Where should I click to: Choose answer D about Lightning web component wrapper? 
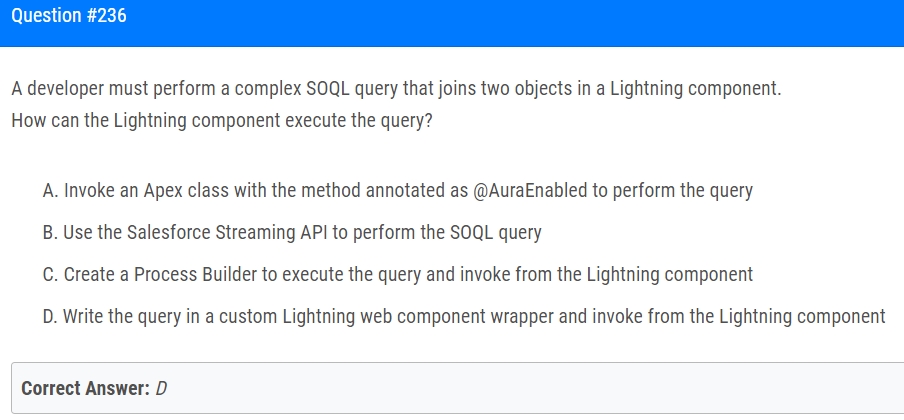click(464, 317)
